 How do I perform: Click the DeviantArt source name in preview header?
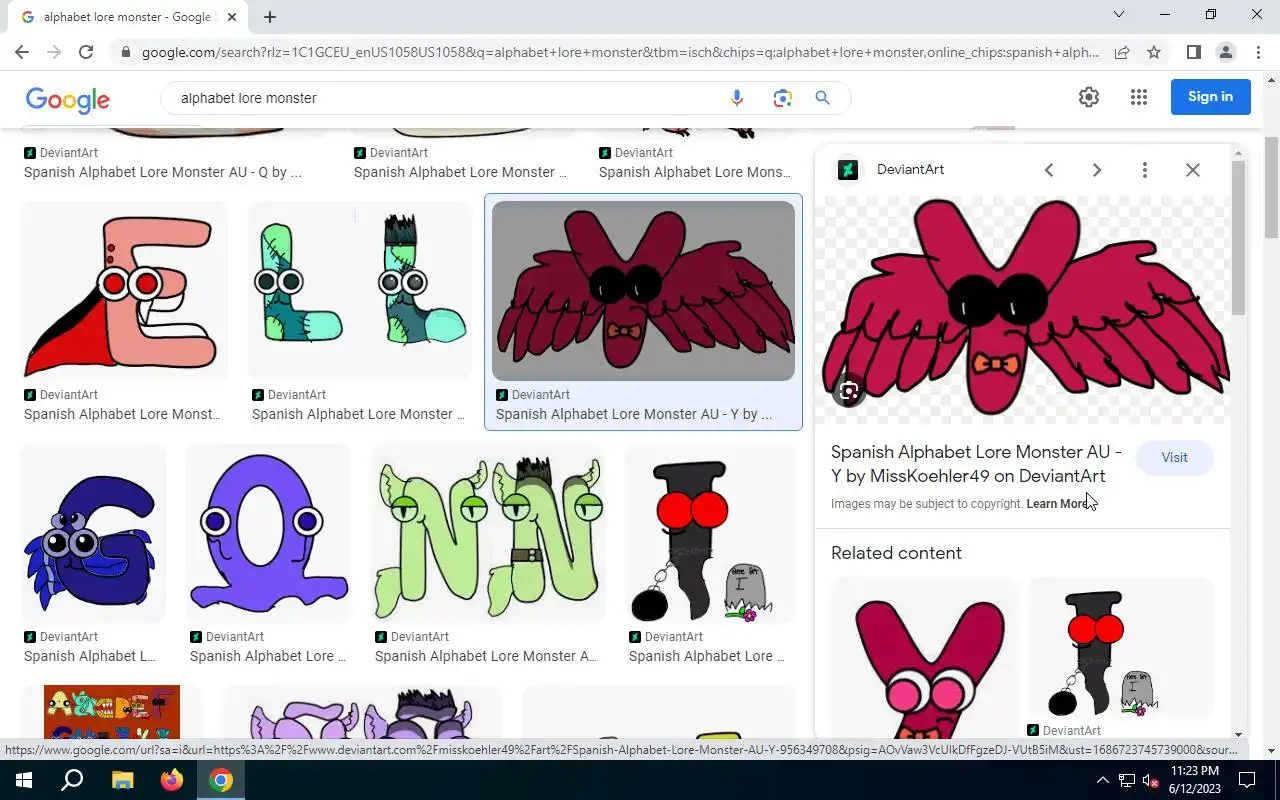tap(910, 170)
